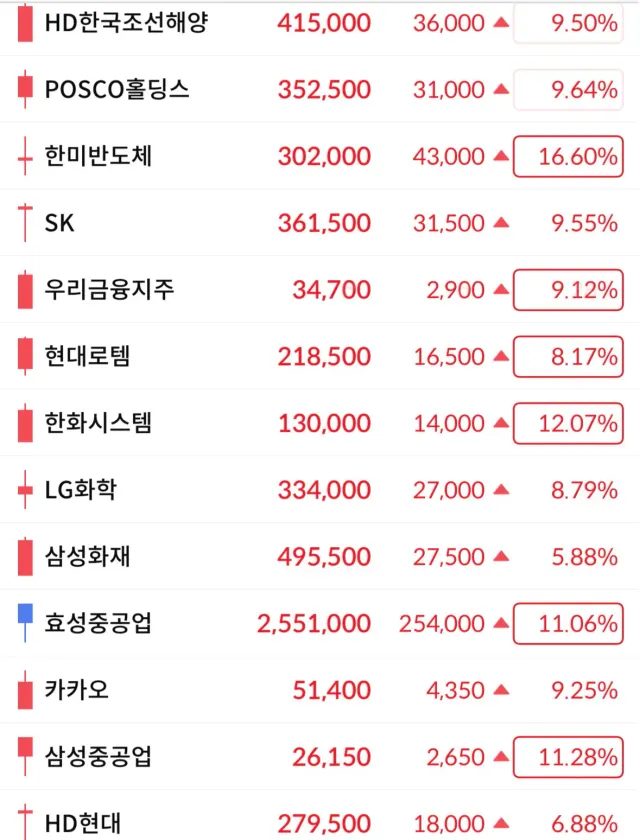Click the candlestick icon beside 한미반도체
The image size is (640, 840).
pos(25,156)
